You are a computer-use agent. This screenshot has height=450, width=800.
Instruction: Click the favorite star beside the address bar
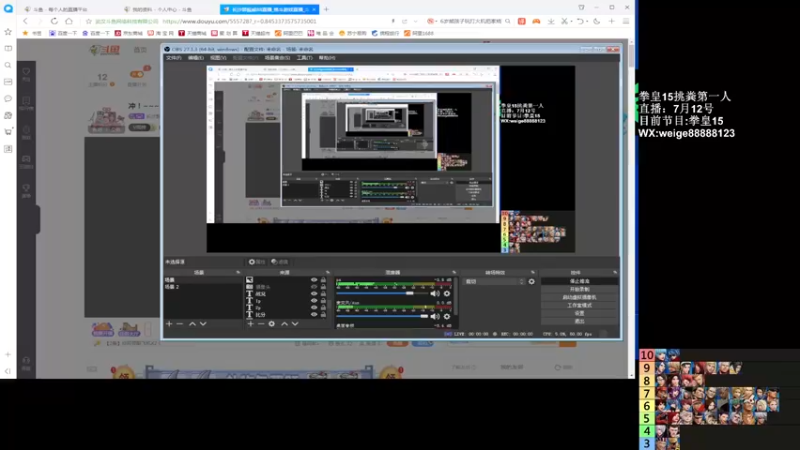click(89, 21)
